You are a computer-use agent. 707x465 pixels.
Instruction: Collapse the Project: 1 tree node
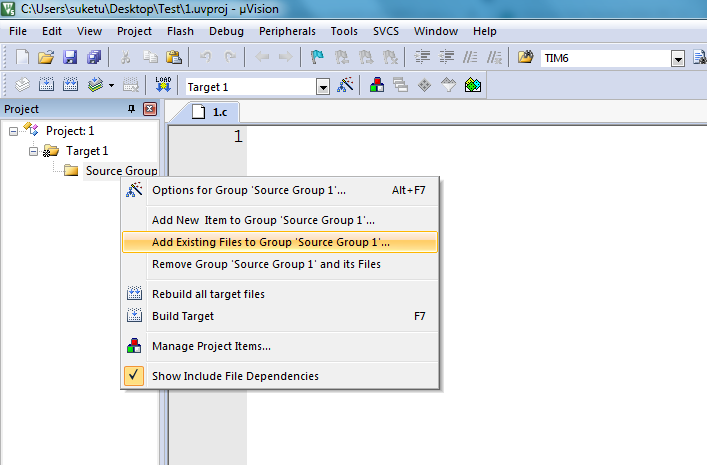pyautogui.click(x=13, y=131)
